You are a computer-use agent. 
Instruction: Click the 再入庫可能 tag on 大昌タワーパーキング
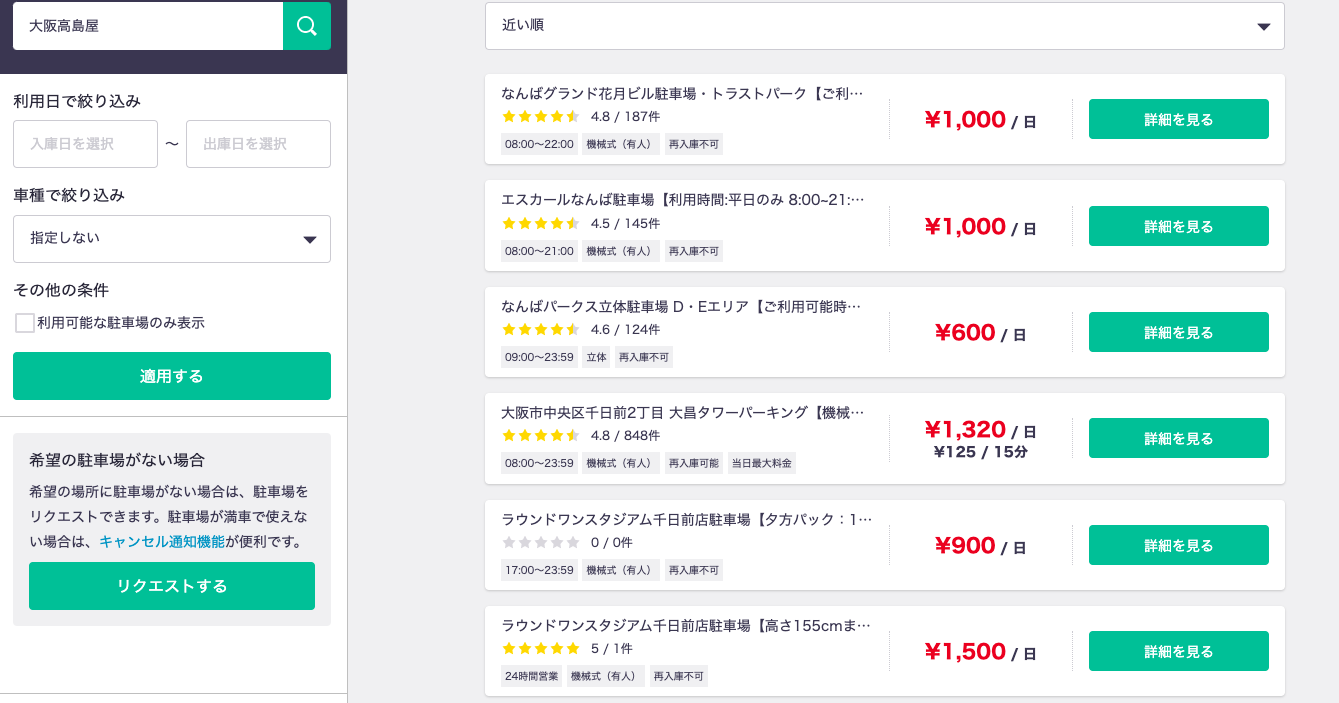click(693, 463)
